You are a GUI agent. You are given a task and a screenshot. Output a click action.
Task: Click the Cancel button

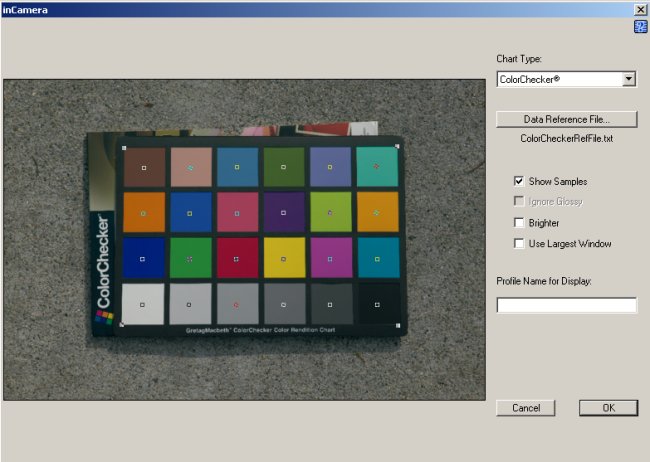pos(526,408)
